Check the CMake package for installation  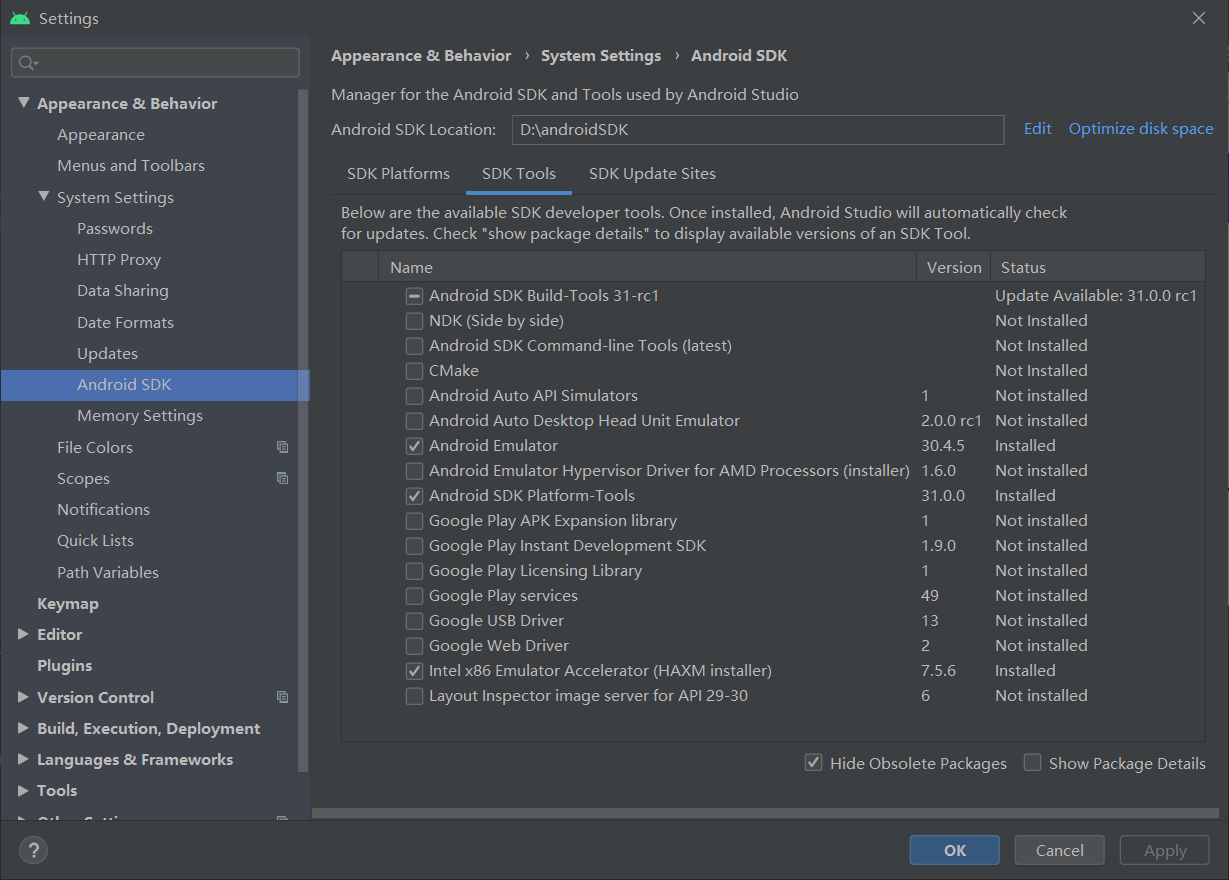[x=414, y=370]
